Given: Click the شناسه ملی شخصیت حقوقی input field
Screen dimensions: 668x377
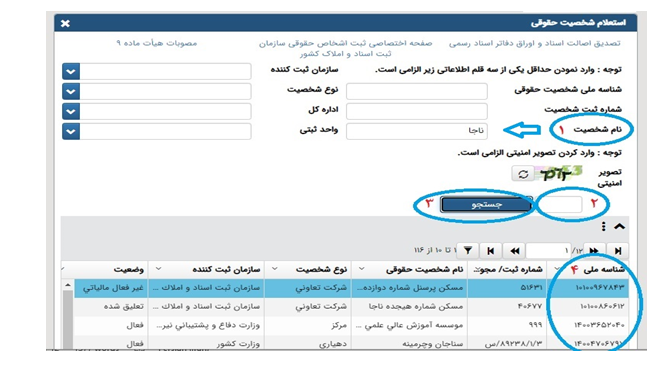Looking at the screenshot, I should click(x=417, y=91).
